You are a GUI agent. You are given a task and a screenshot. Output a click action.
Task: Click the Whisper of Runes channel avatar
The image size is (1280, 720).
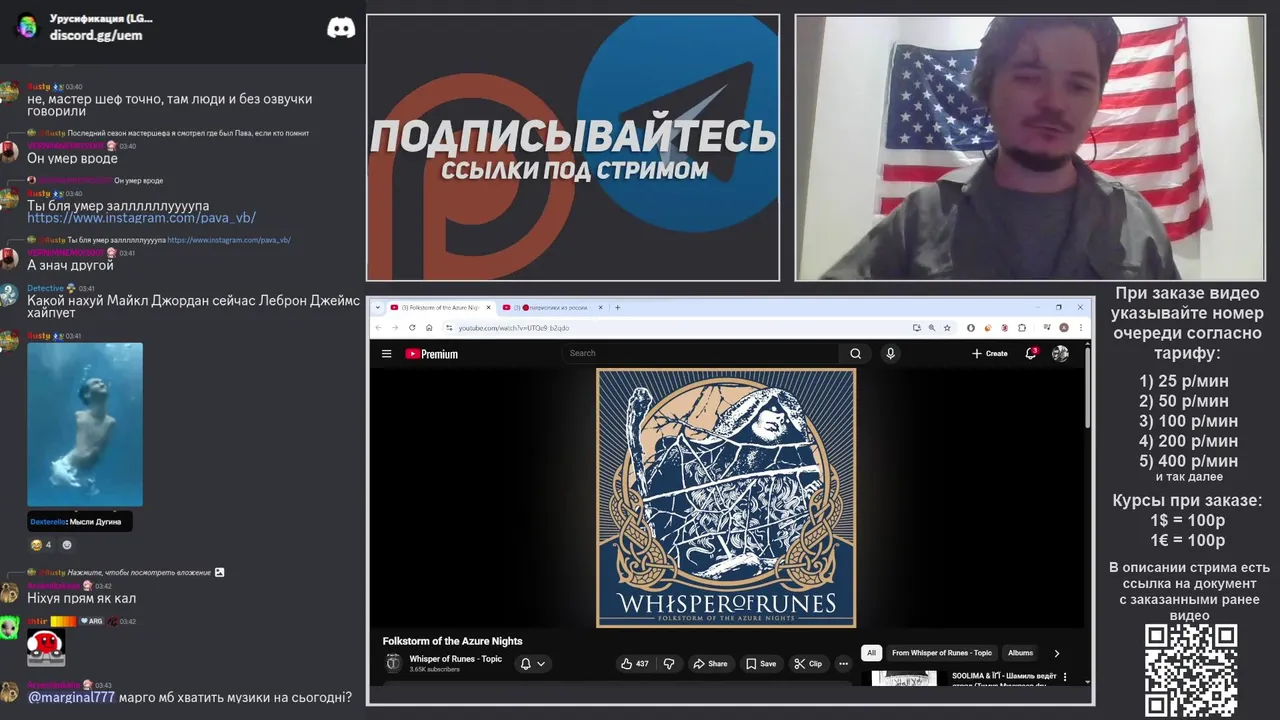point(393,663)
